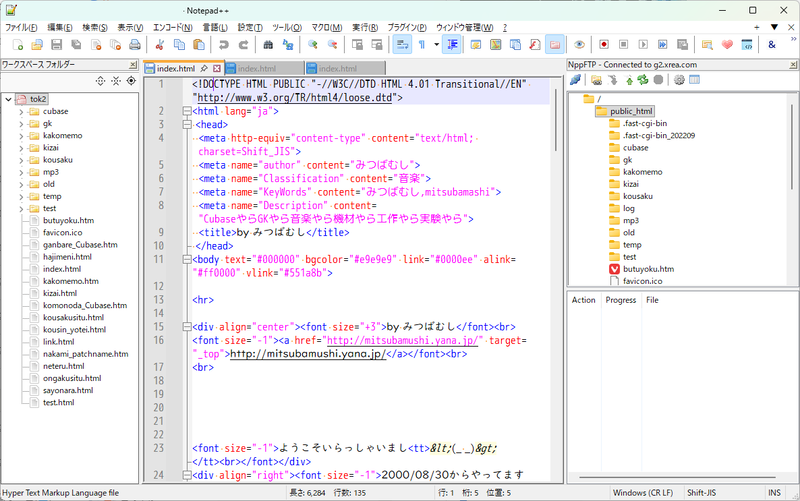Open dropdown arrow next to pilcrow icon
This screenshot has width=800, height=501.
tap(436, 45)
